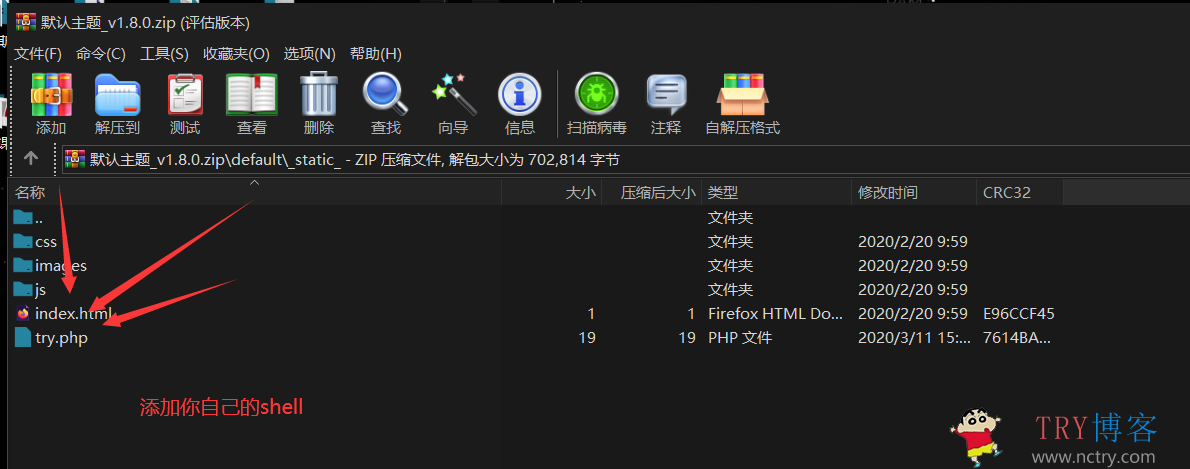Select the css folder name
The width and height of the screenshot is (1190, 469).
click(x=46, y=242)
